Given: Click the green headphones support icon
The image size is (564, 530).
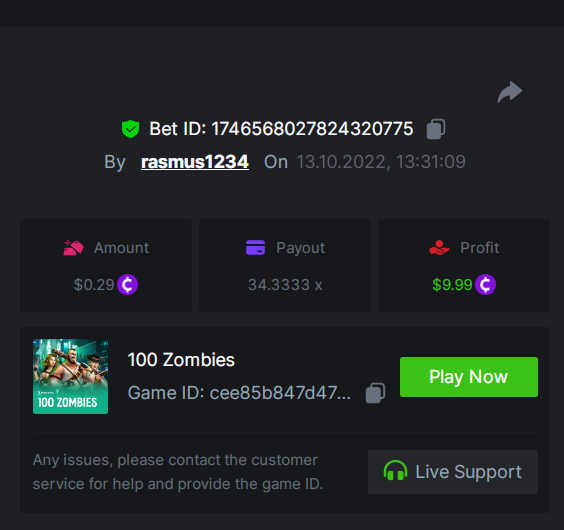Looking at the screenshot, I should pyautogui.click(x=395, y=471).
